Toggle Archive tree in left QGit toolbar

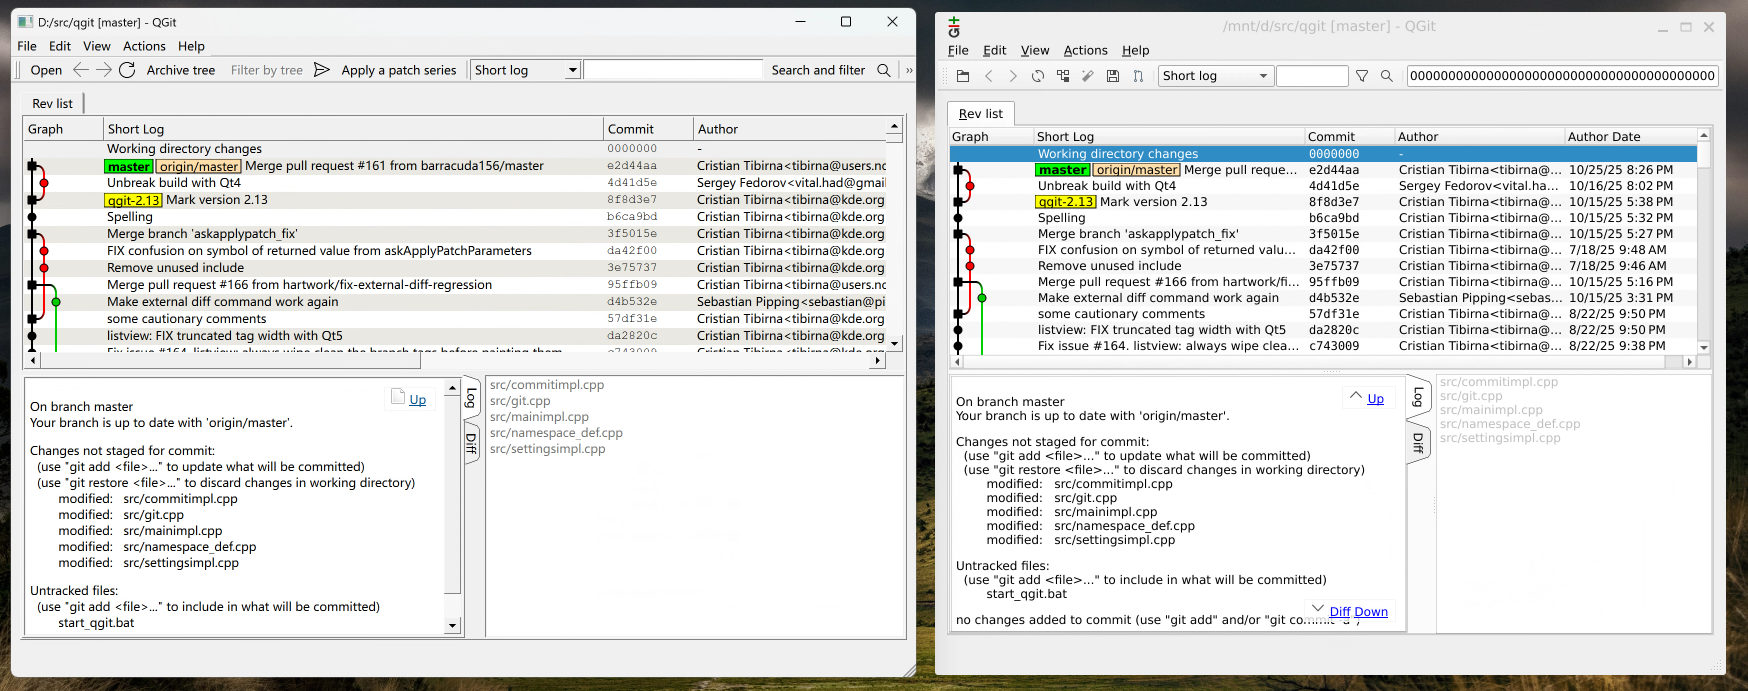pos(180,70)
